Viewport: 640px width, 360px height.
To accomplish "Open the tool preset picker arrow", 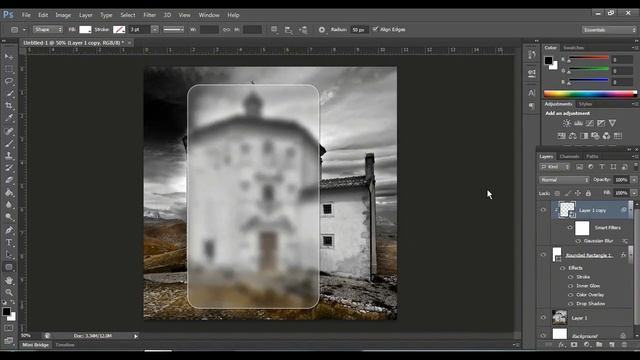I will click(24, 30).
